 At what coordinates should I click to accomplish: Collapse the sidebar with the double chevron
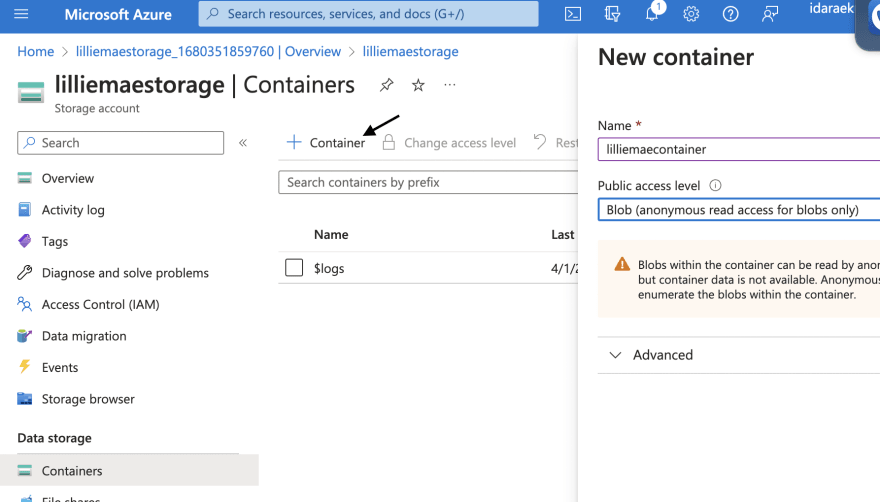point(243,143)
